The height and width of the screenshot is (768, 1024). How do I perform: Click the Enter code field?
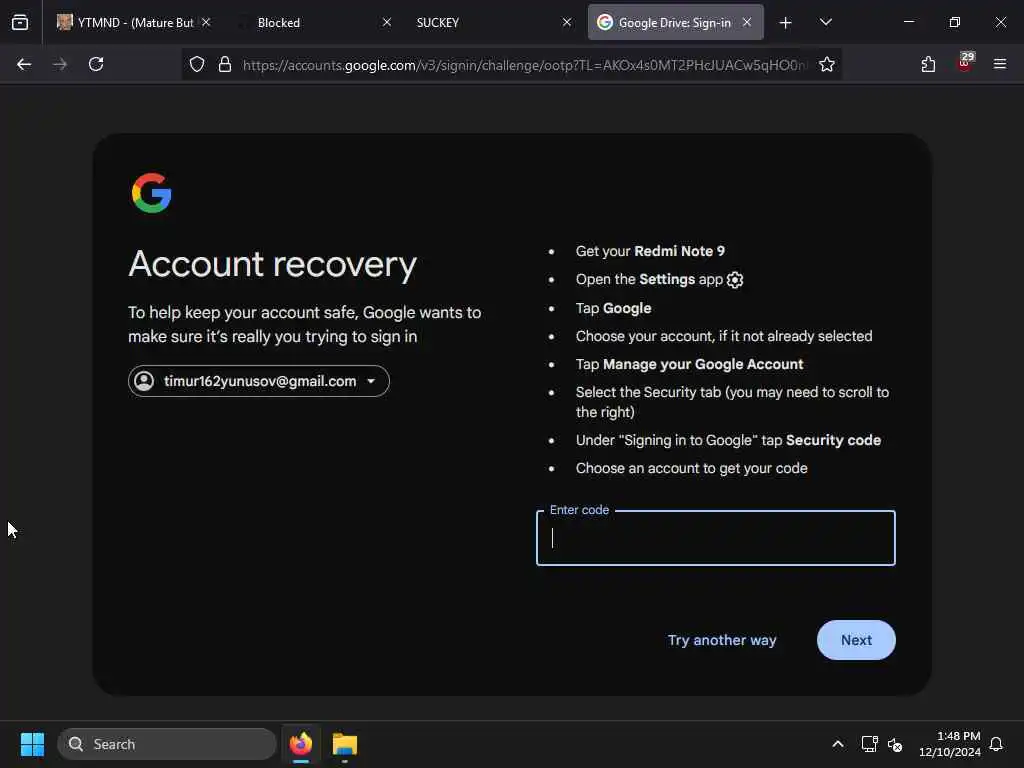[x=716, y=538]
